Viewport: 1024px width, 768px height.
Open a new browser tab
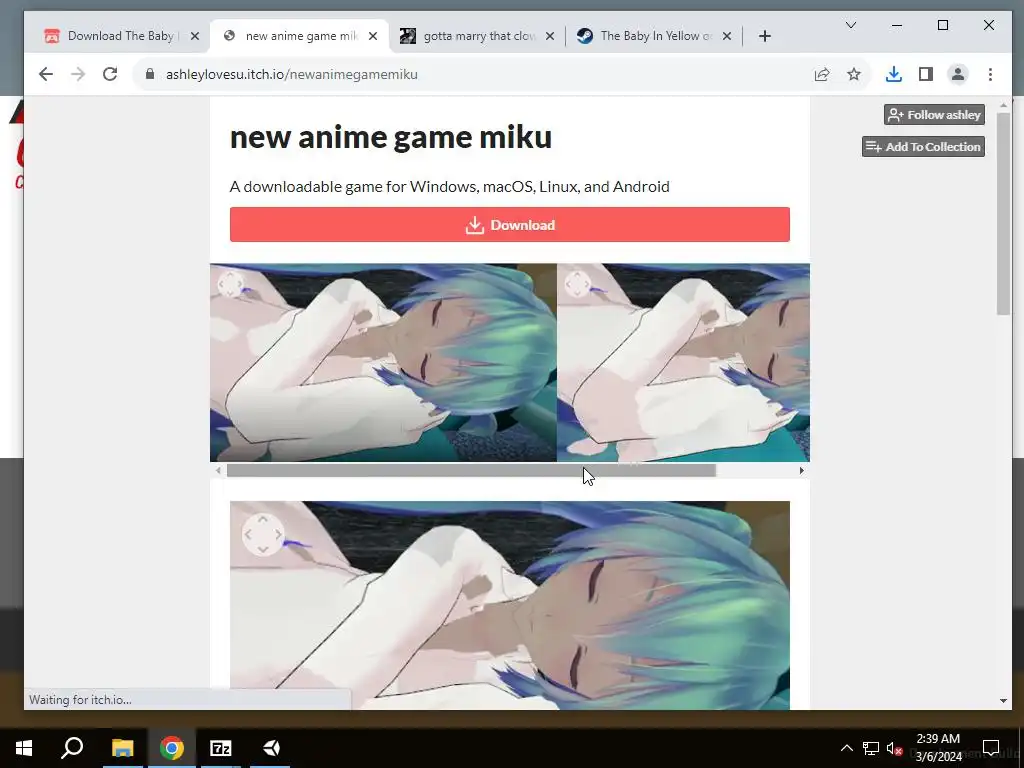pos(765,36)
